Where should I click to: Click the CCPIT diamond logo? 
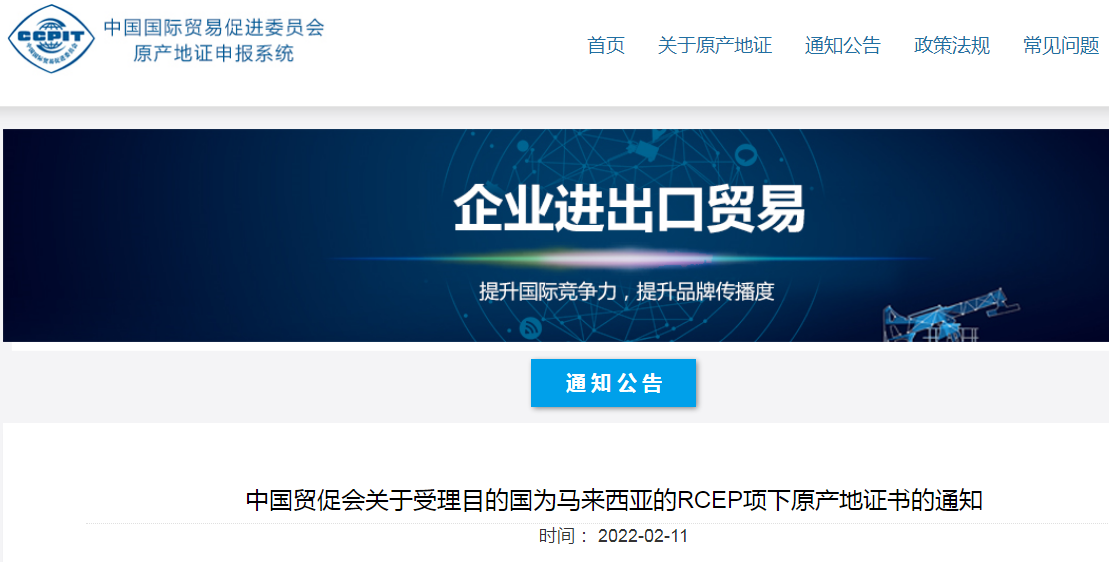51,38
